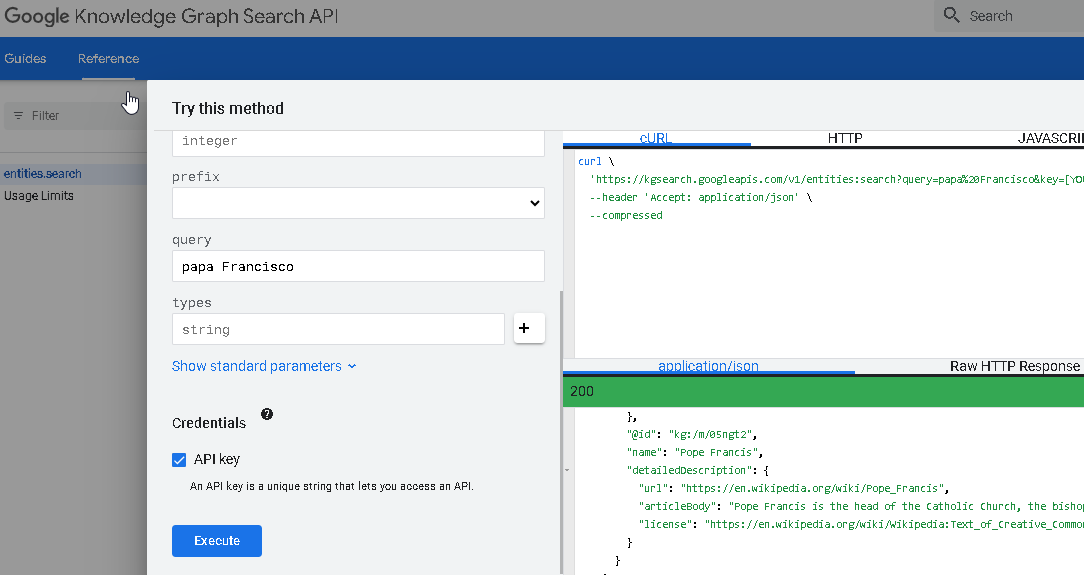Open the prefix dropdown

358,203
